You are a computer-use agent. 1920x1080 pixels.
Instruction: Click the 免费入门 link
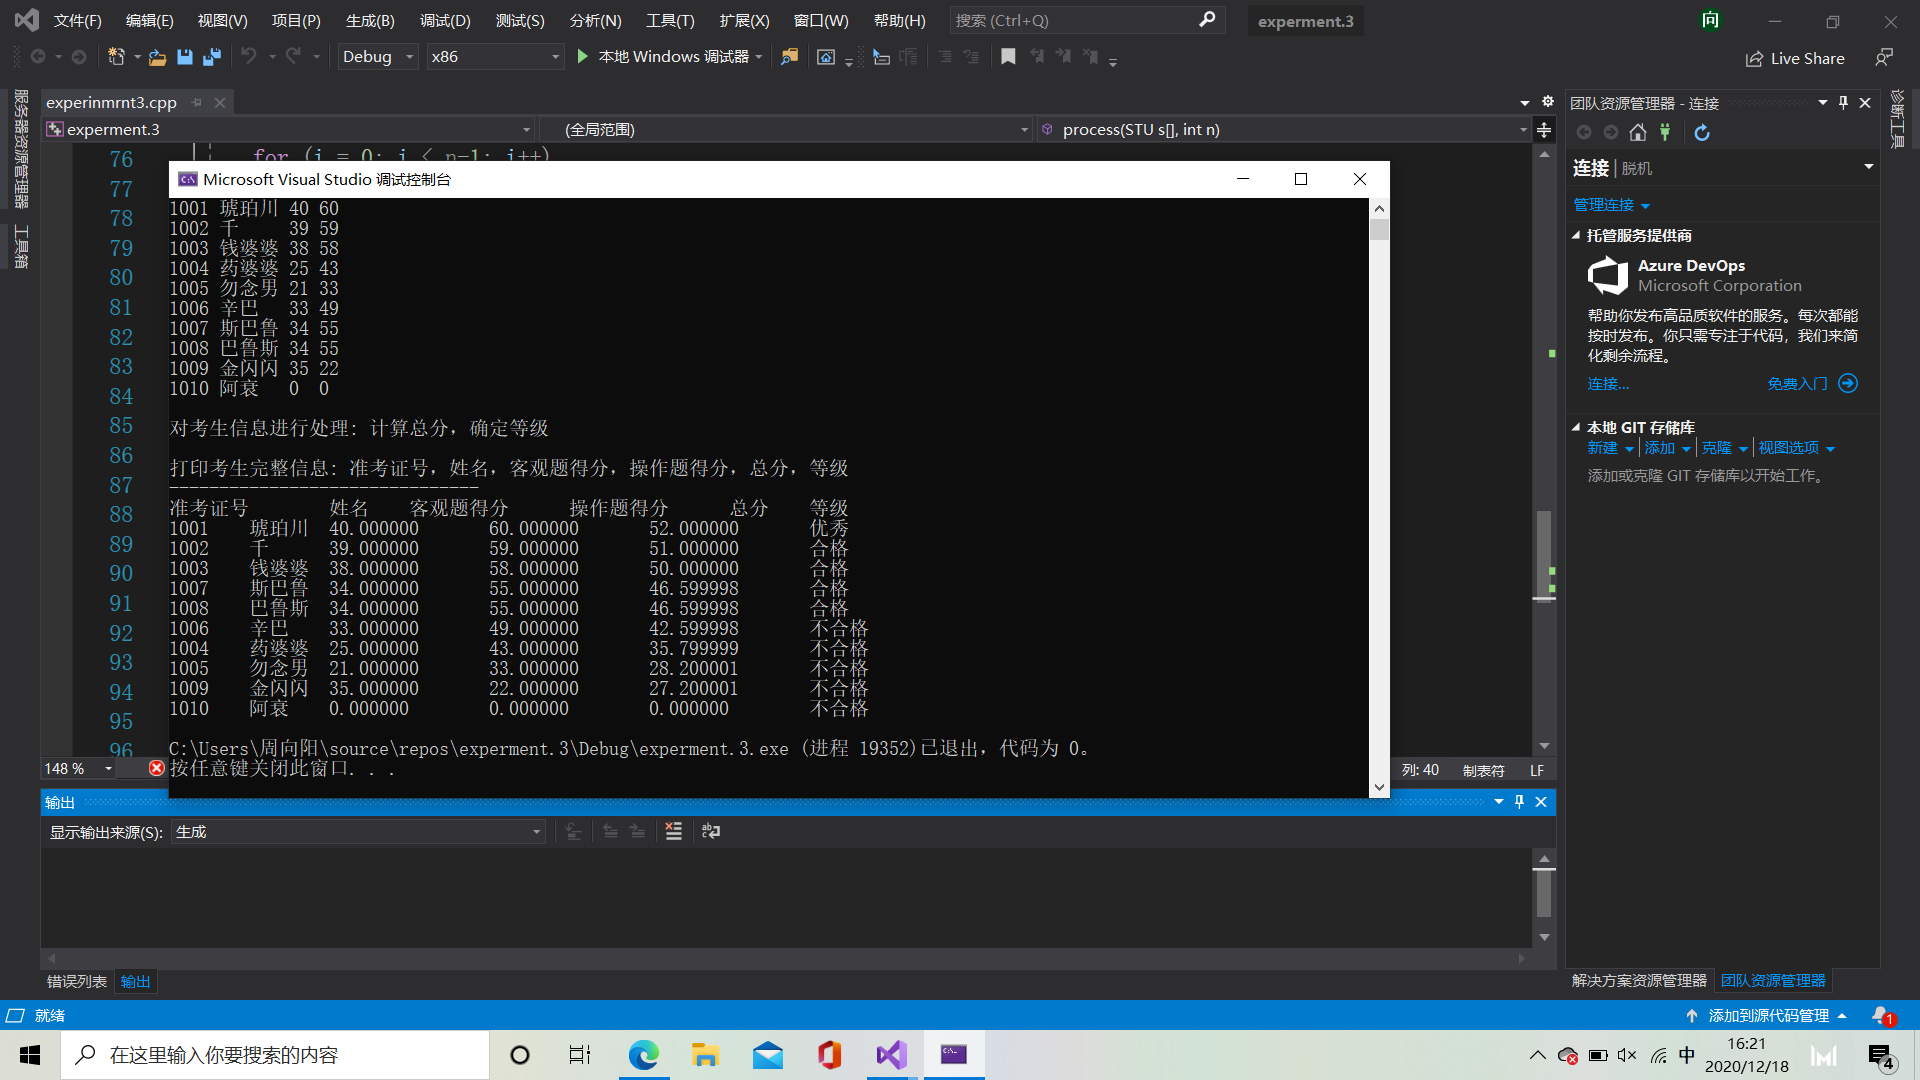pyautogui.click(x=1797, y=383)
